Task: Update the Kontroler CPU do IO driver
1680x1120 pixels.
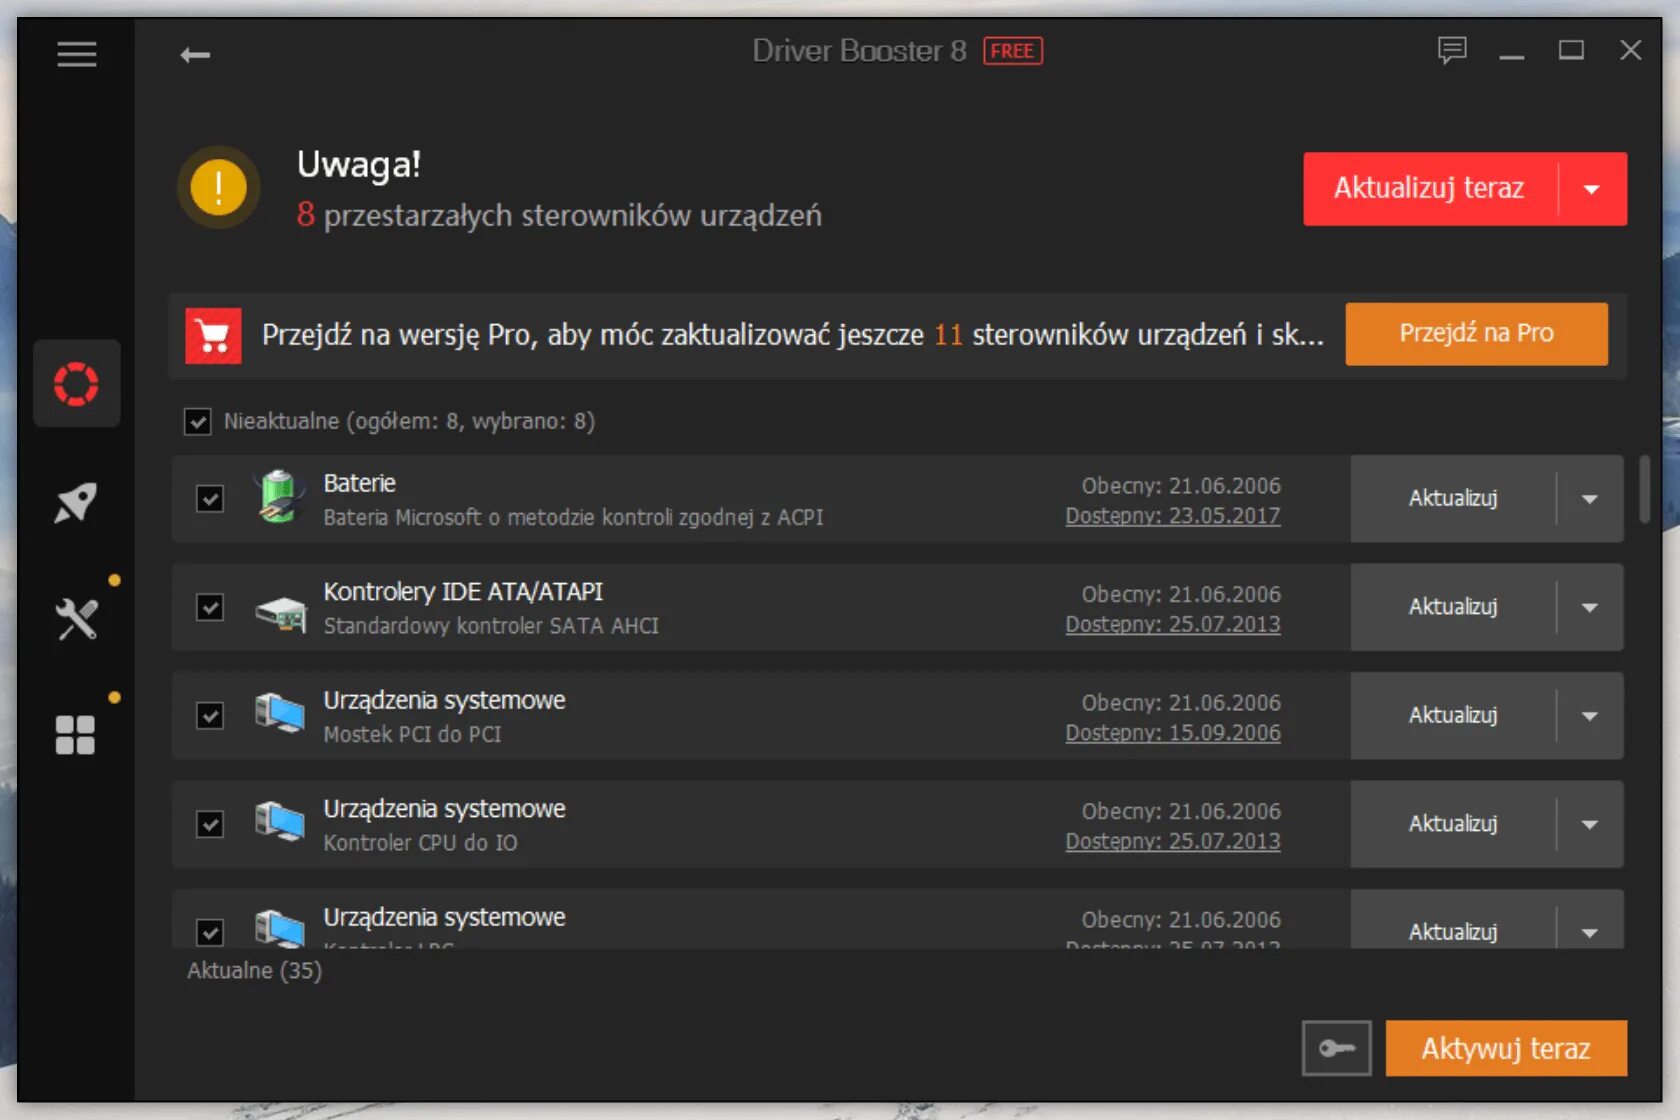Action: [1453, 824]
